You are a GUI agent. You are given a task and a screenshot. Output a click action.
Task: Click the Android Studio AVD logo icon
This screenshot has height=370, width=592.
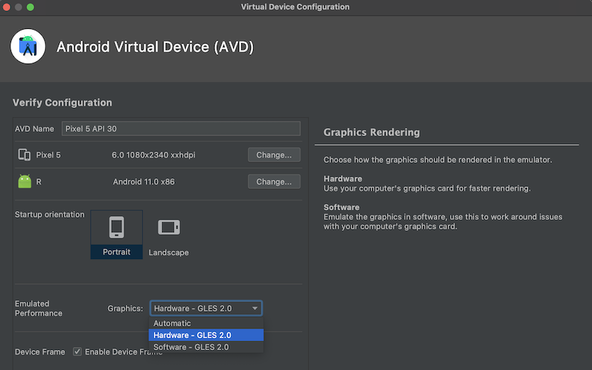point(28,46)
